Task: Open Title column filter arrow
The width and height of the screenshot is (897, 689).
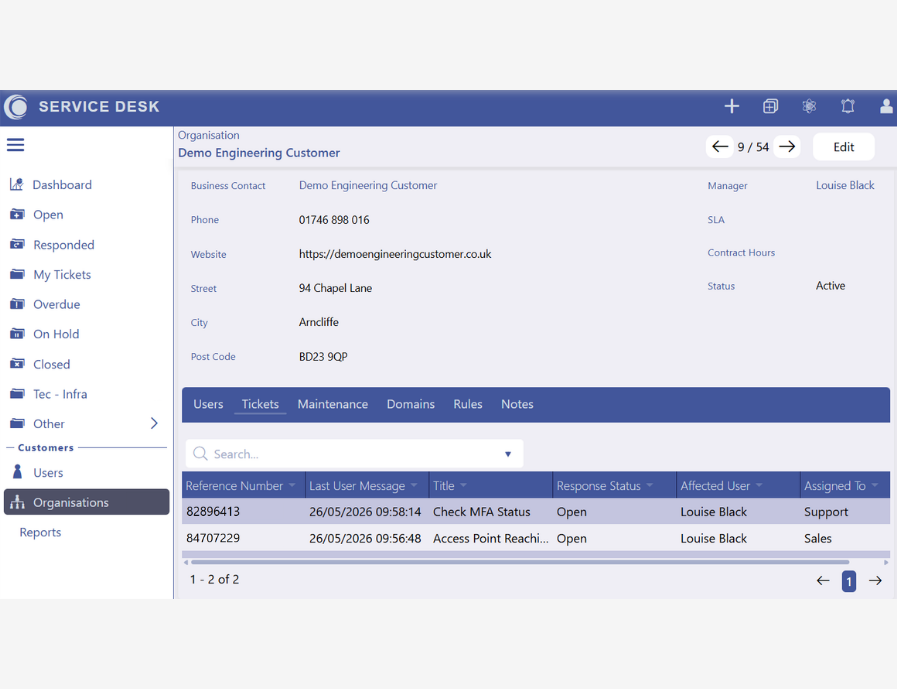Action: 463,485
